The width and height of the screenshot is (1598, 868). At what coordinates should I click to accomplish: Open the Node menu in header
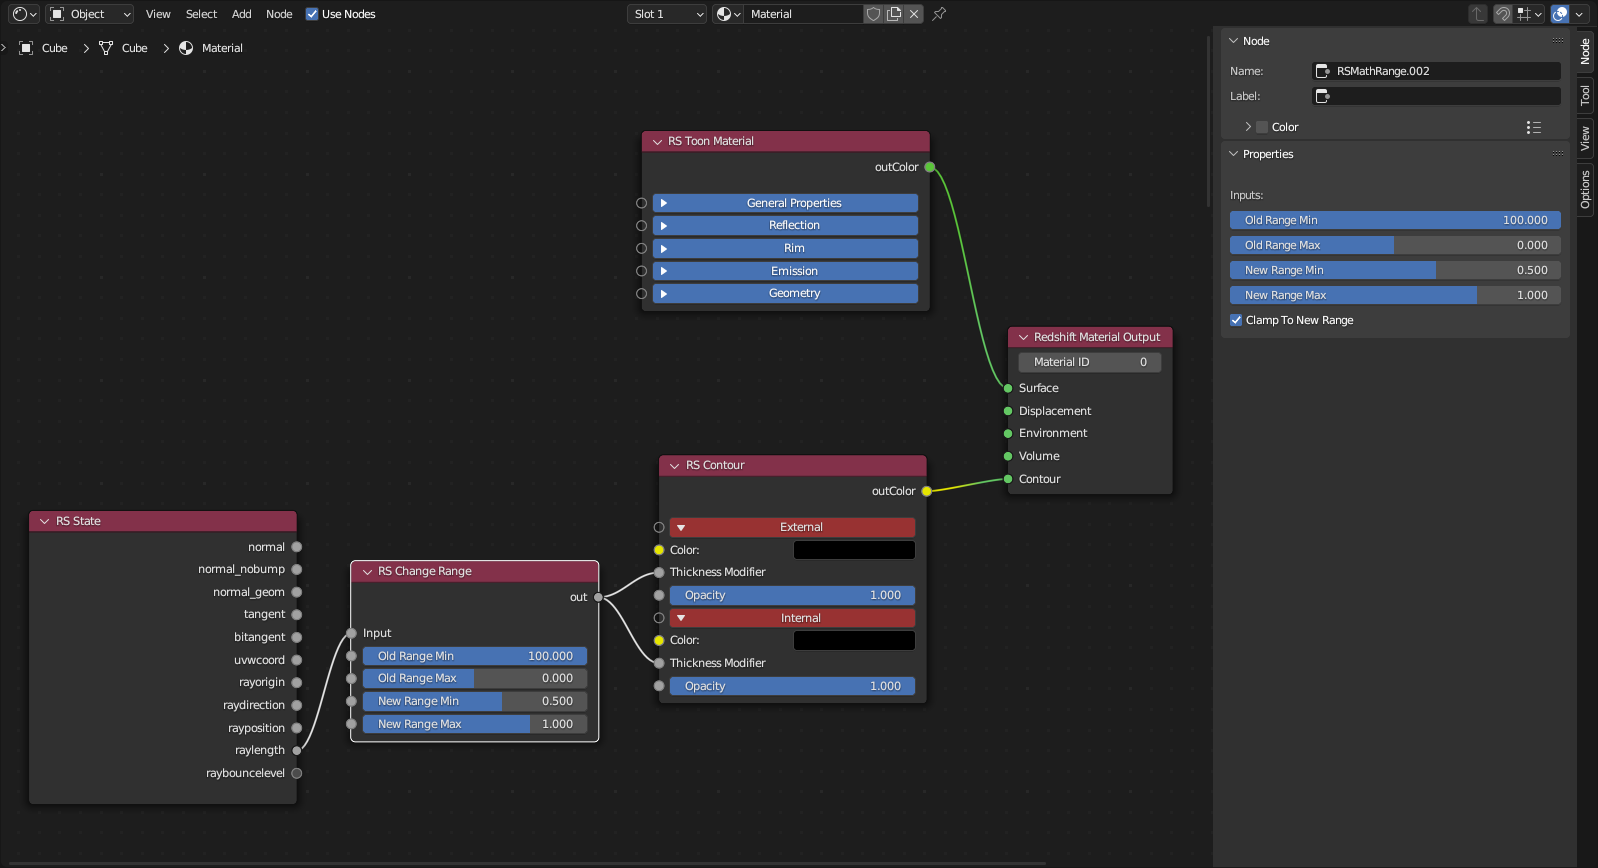click(x=279, y=14)
